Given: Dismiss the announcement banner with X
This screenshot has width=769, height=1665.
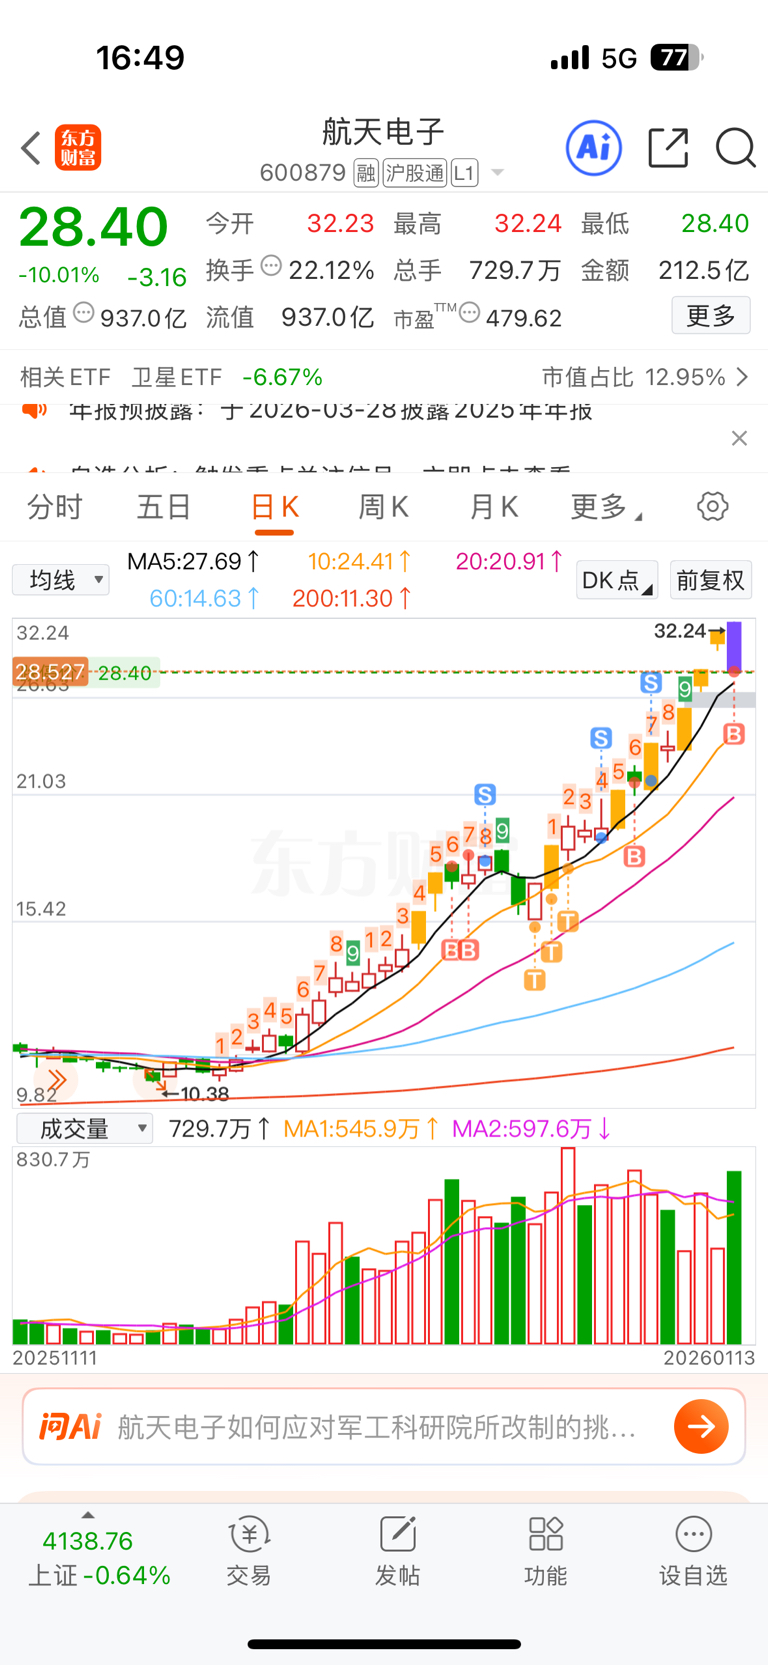Looking at the screenshot, I should (739, 438).
